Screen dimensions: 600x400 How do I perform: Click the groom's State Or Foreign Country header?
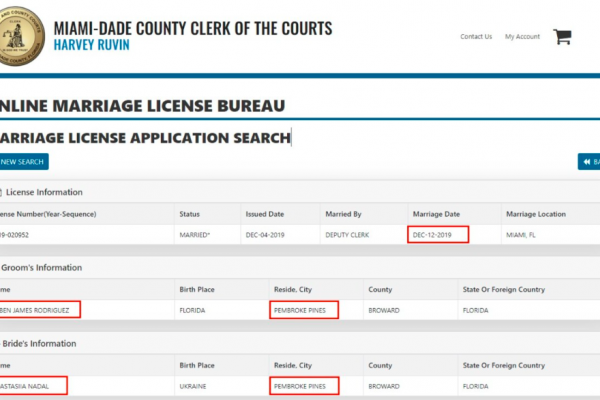click(504, 289)
